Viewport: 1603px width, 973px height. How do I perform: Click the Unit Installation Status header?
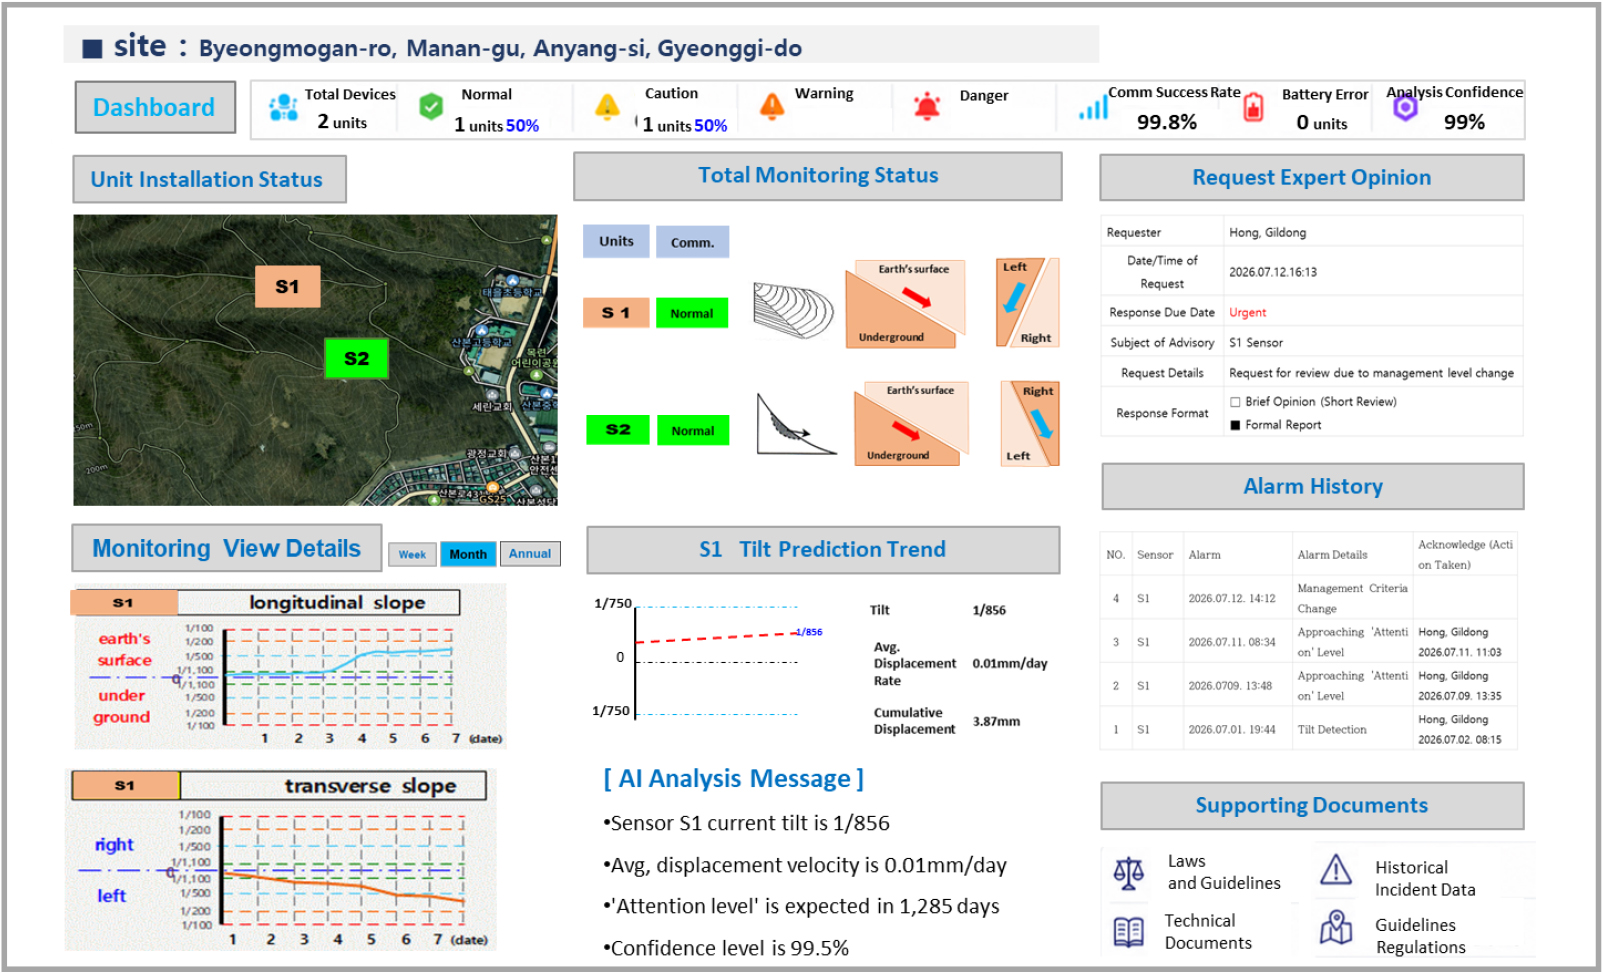pyautogui.click(x=210, y=180)
